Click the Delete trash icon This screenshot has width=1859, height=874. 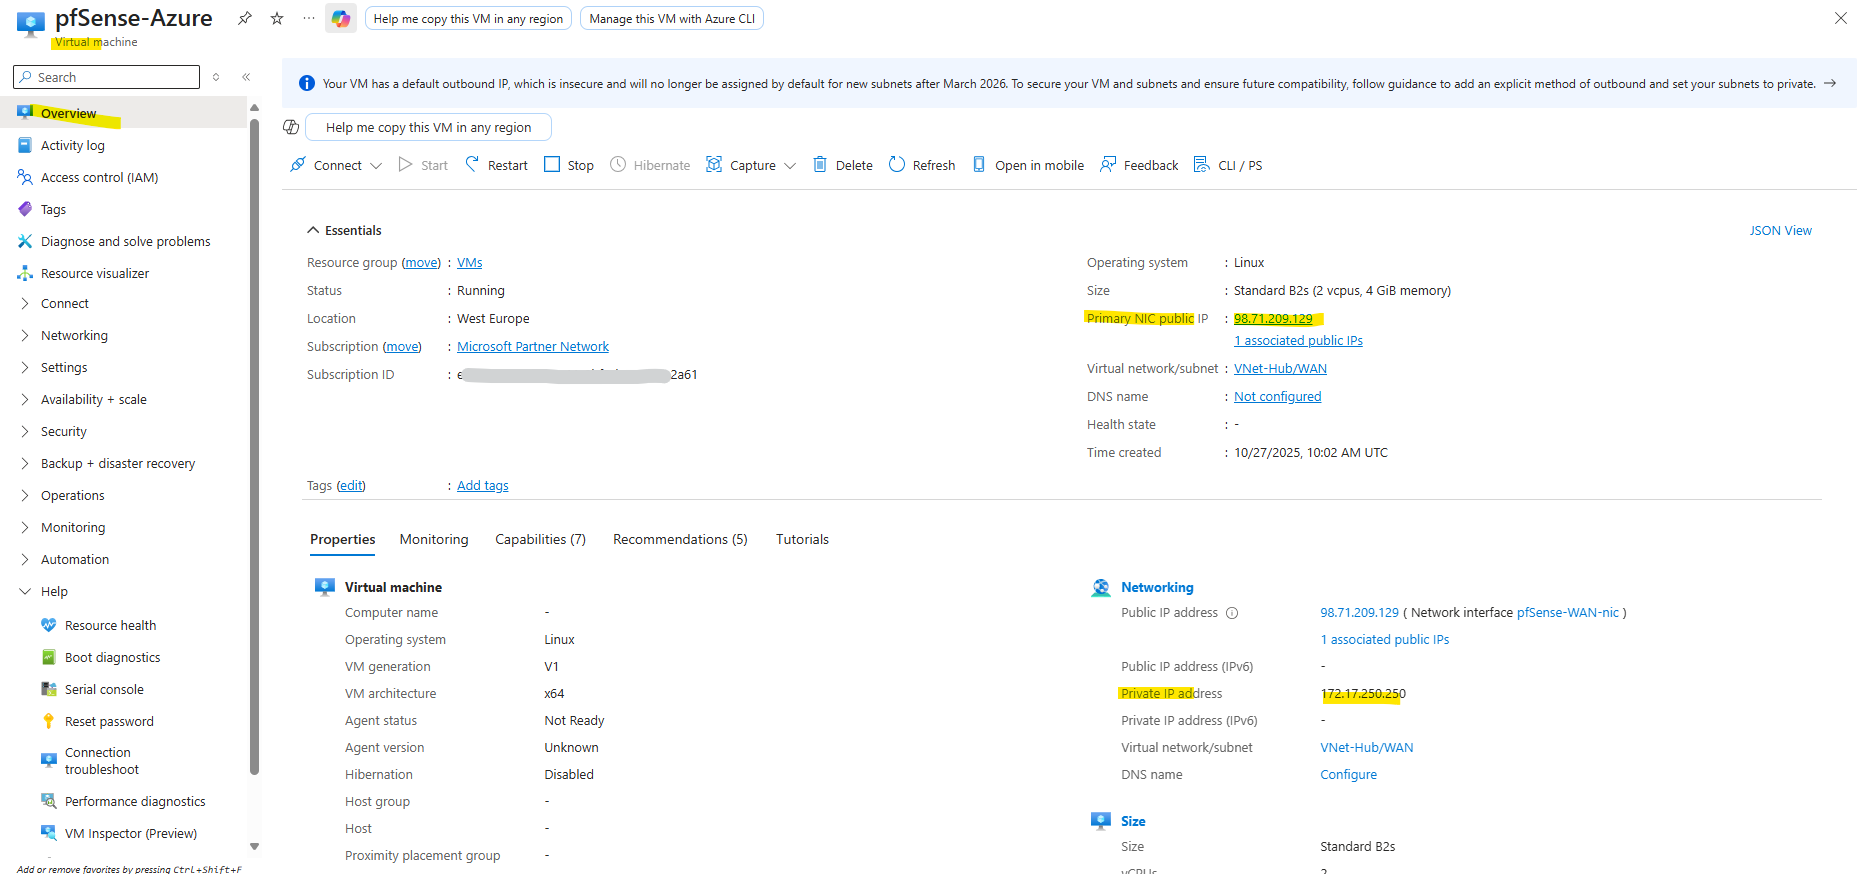tap(820, 165)
